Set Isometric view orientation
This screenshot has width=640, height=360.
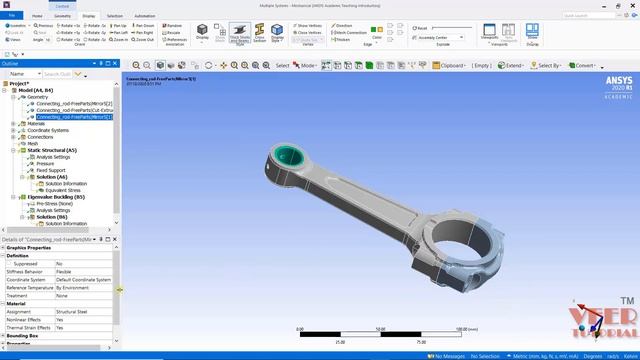pyautogui.click(x=17, y=26)
